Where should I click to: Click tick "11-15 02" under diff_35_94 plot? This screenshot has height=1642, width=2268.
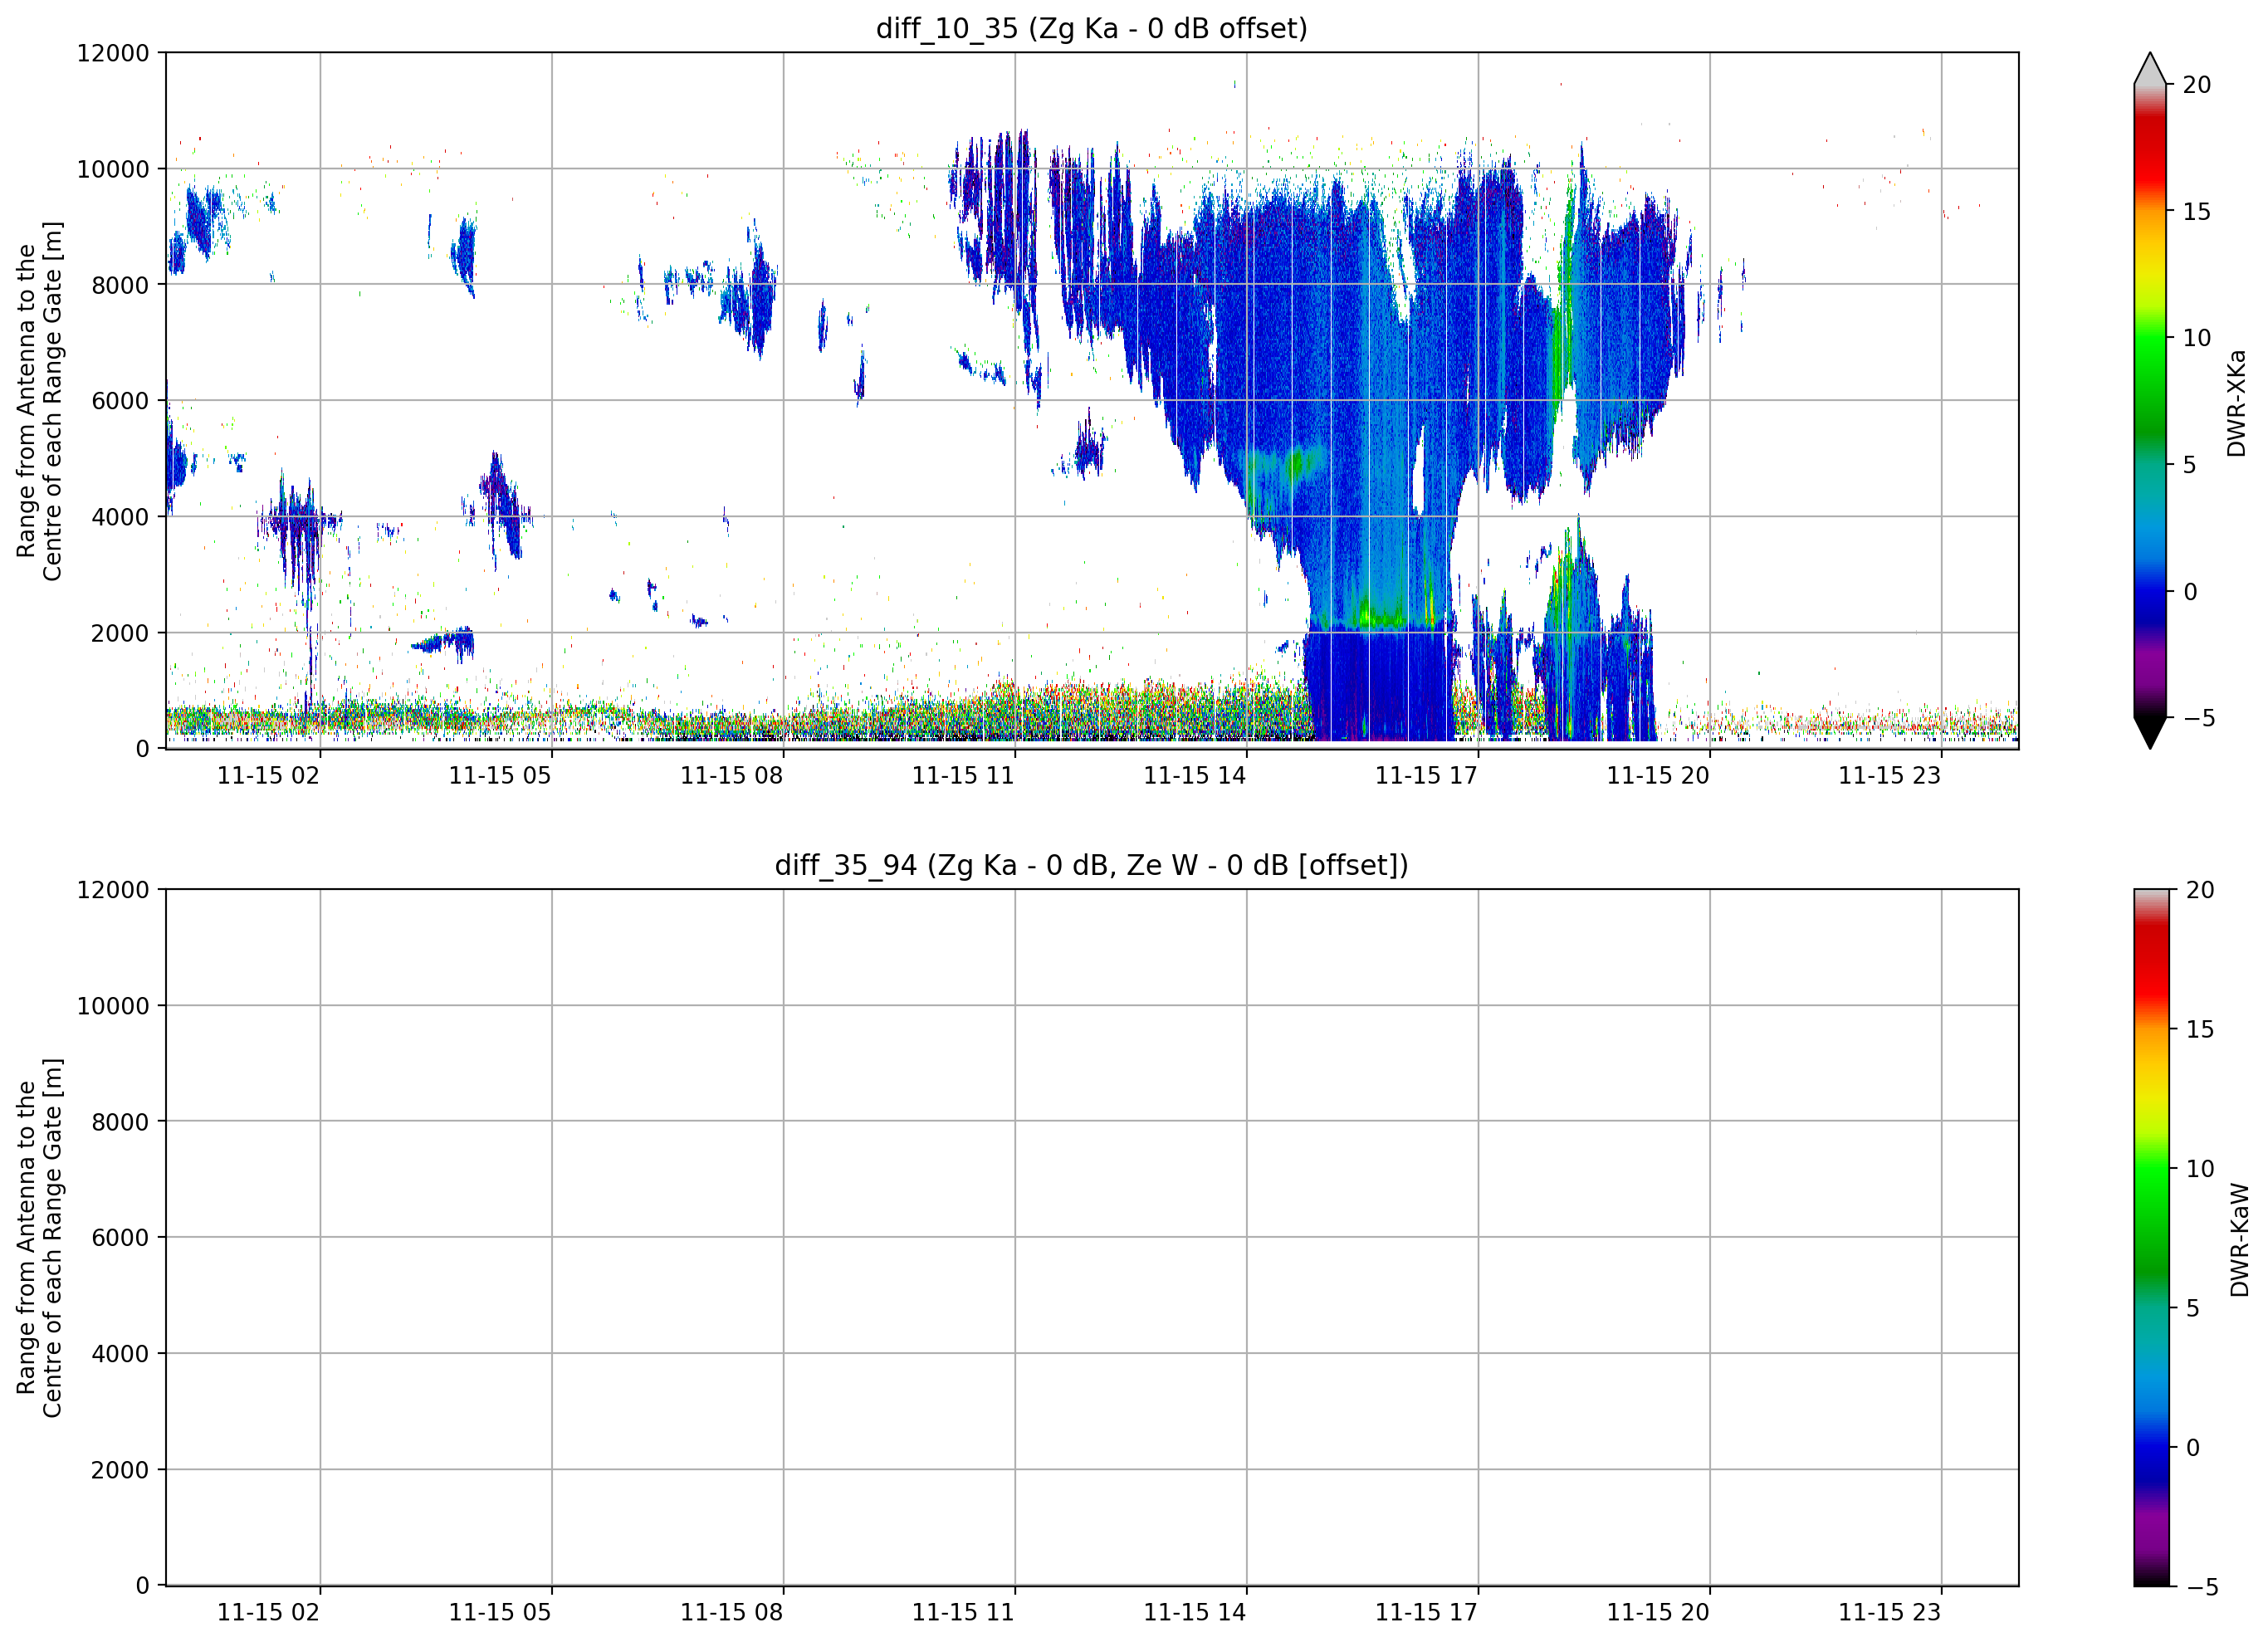[268, 1613]
